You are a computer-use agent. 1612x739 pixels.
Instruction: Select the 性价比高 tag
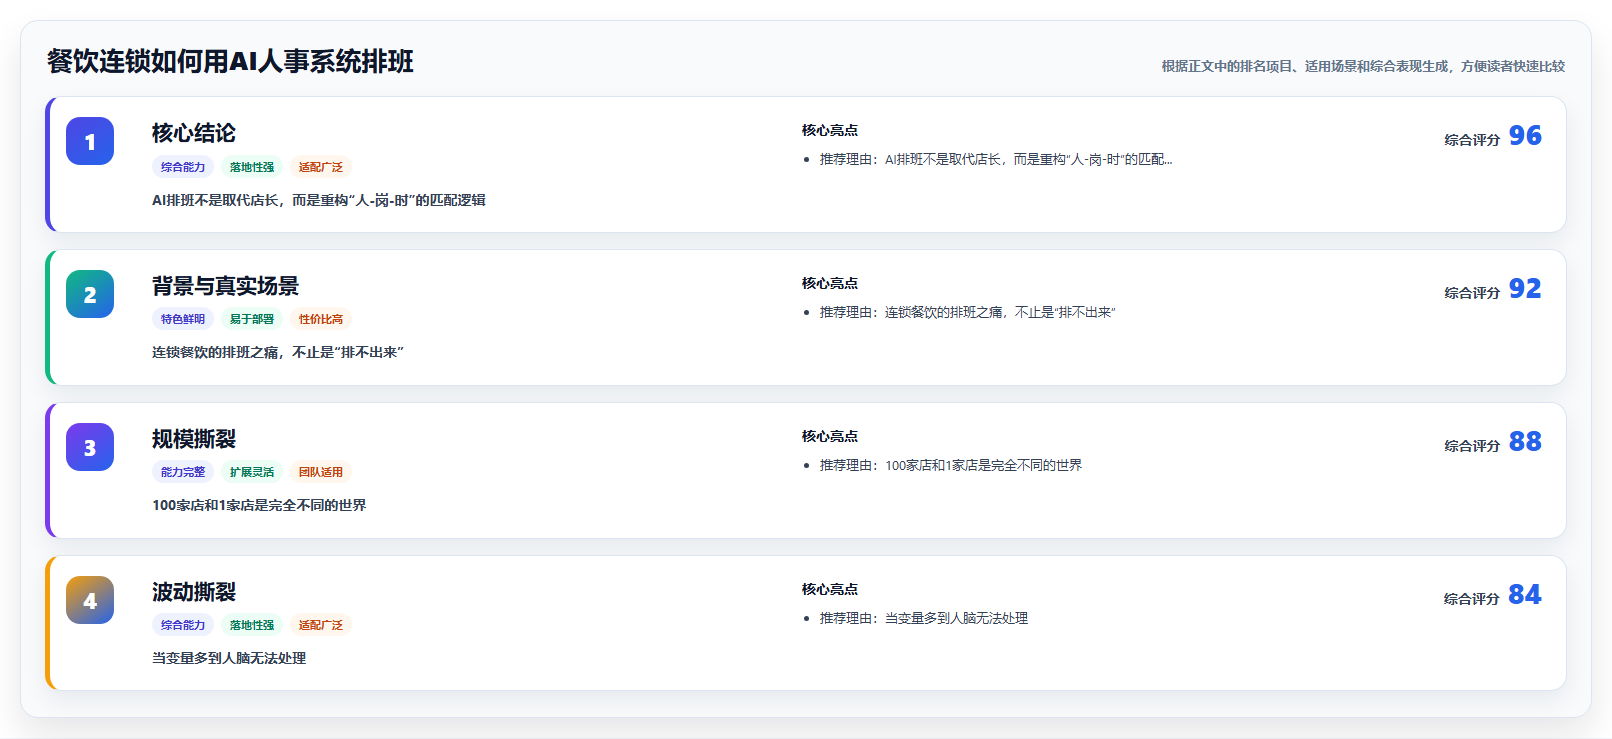(321, 319)
